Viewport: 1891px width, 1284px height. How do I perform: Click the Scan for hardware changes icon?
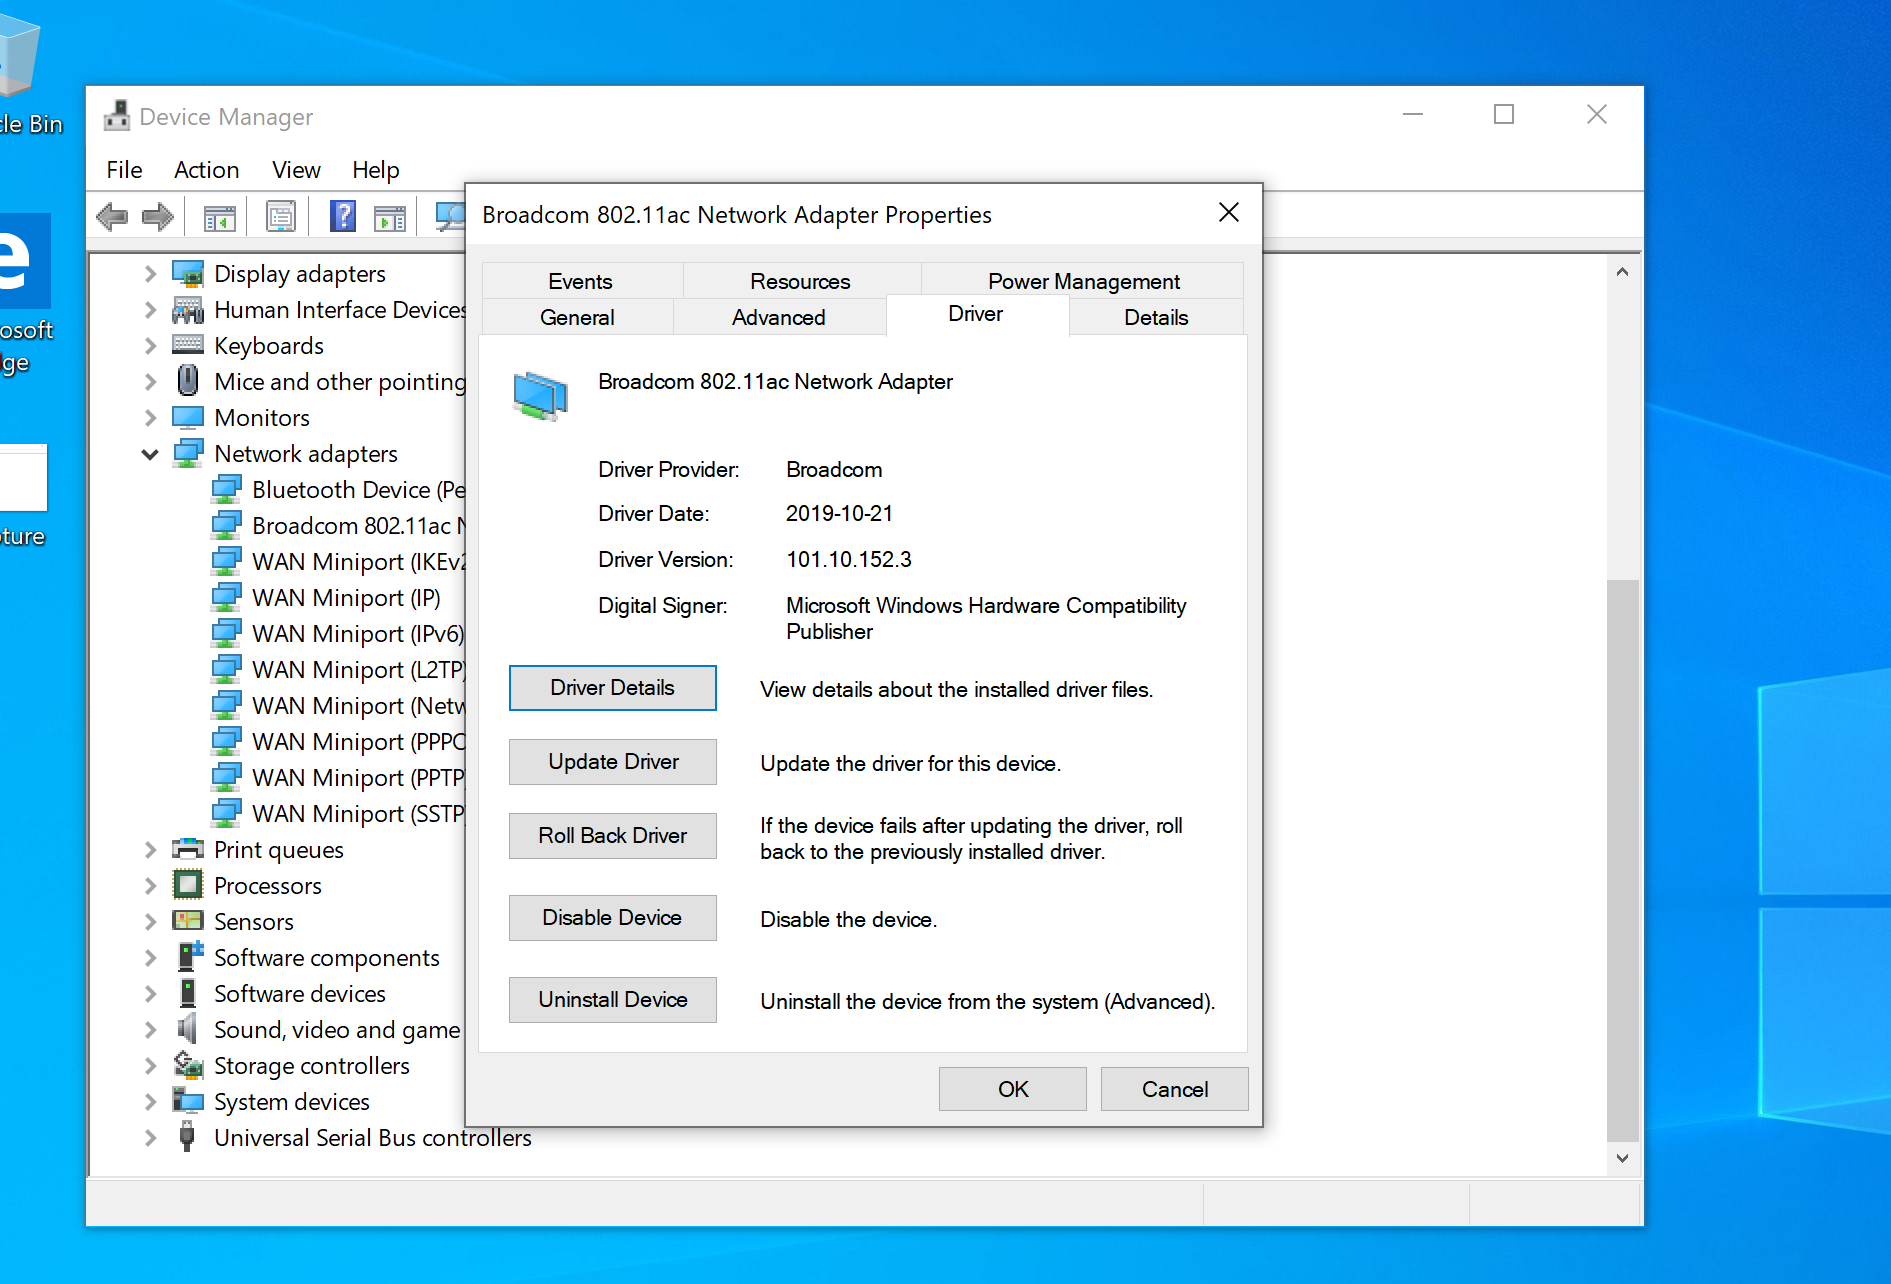click(451, 216)
